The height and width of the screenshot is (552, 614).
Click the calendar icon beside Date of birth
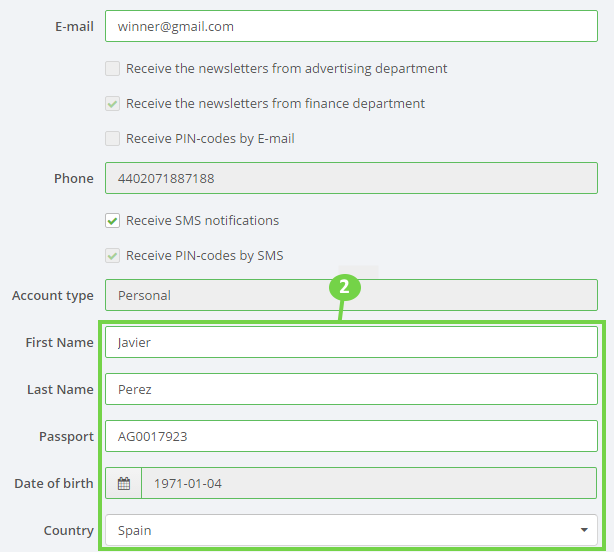(124, 484)
